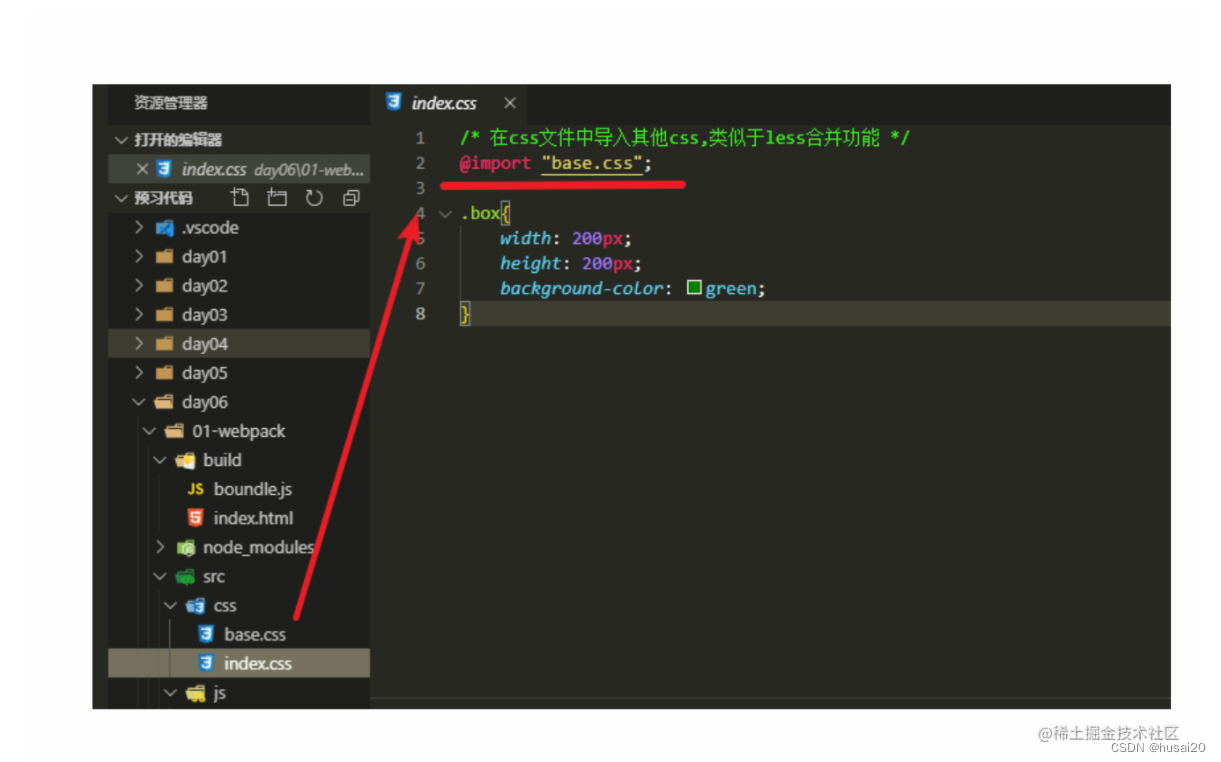Click the Collapse Folders icon in Explorer

[350, 197]
